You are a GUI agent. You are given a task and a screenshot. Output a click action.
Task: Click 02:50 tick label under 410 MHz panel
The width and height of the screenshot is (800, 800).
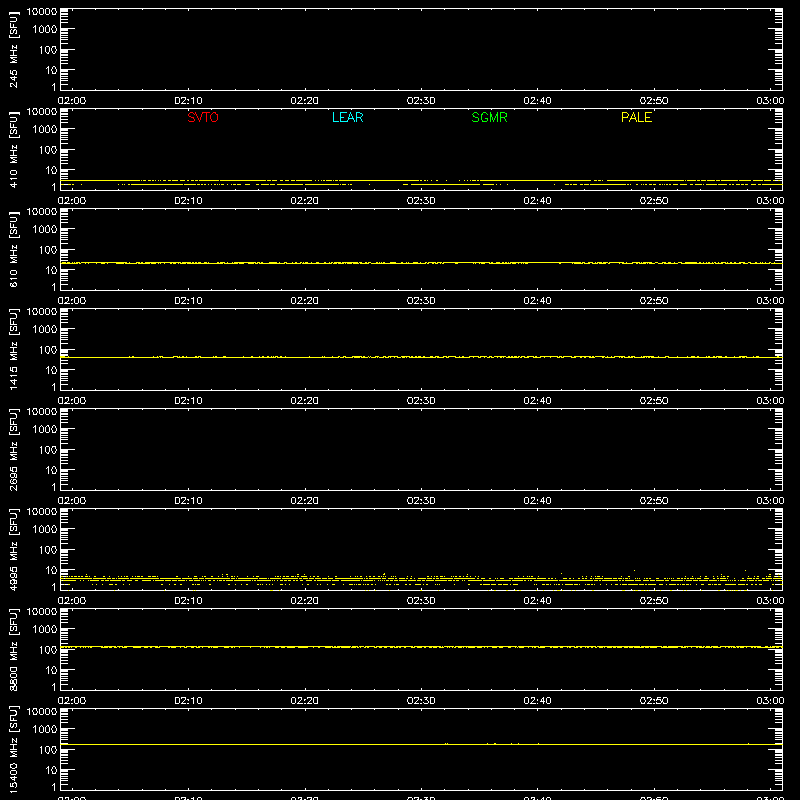pos(654,201)
